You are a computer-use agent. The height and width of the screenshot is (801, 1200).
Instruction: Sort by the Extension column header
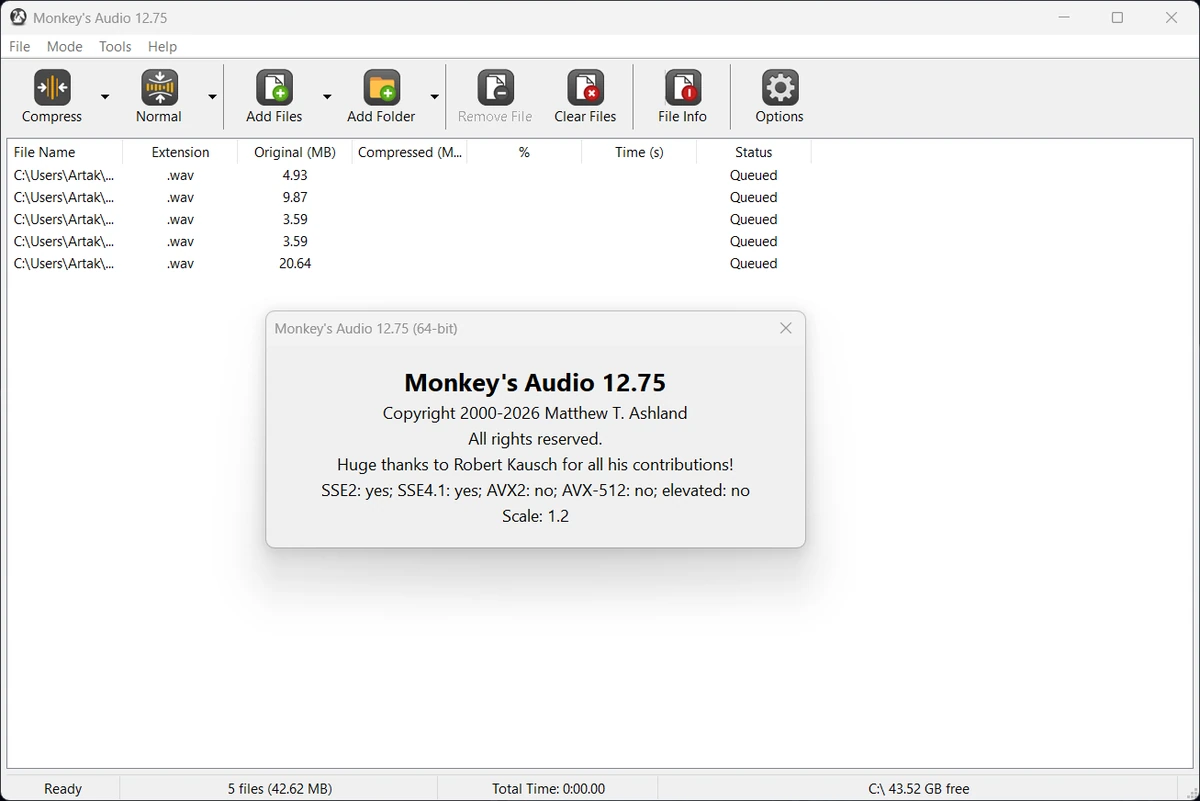180,152
